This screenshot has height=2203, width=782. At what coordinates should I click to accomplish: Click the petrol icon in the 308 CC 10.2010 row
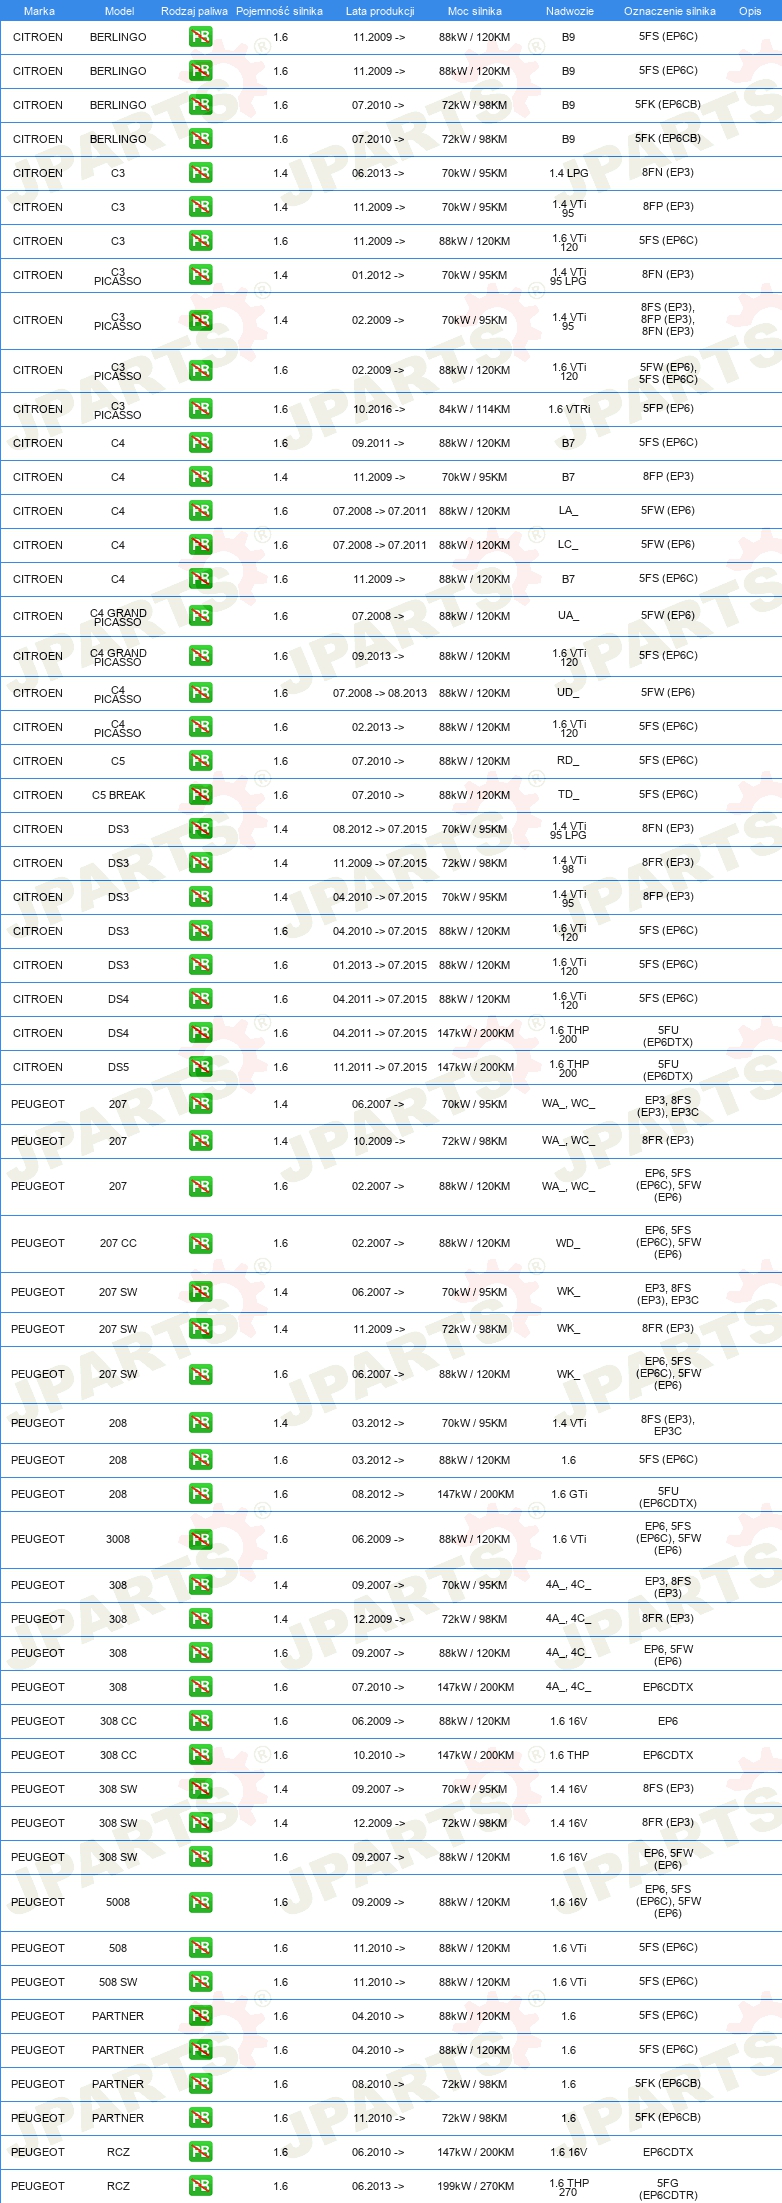click(200, 1755)
